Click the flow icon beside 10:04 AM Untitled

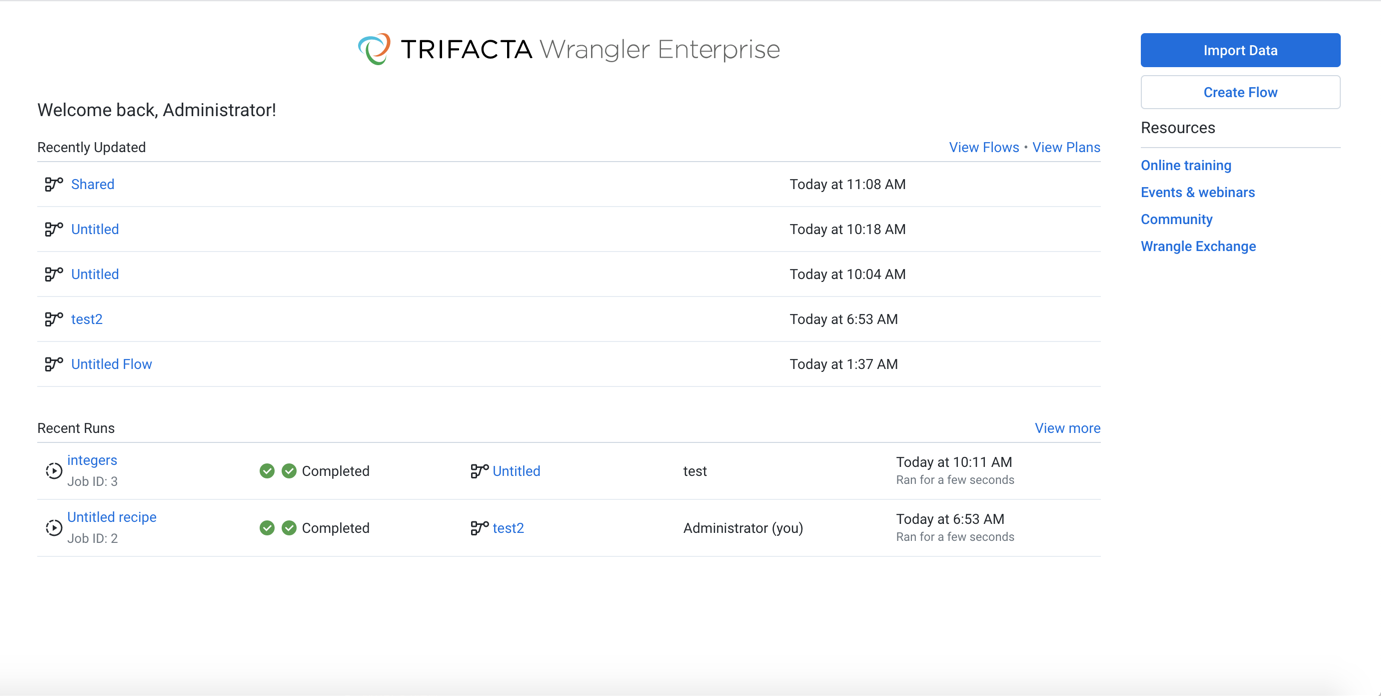tap(54, 274)
